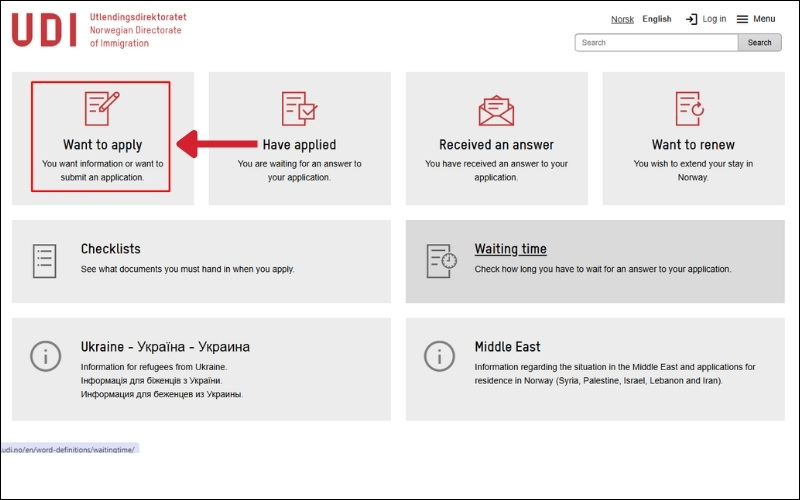
Task: Click the UDI logo in header
Action: click(44, 30)
